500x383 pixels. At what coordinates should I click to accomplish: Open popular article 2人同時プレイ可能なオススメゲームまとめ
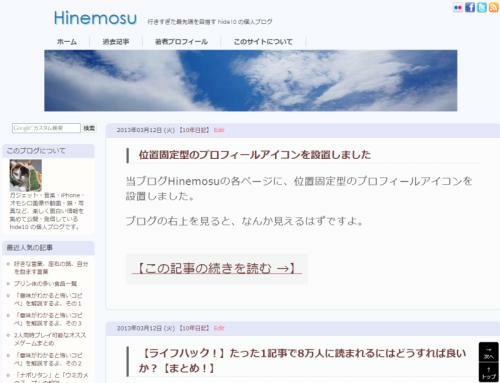(x=50, y=339)
